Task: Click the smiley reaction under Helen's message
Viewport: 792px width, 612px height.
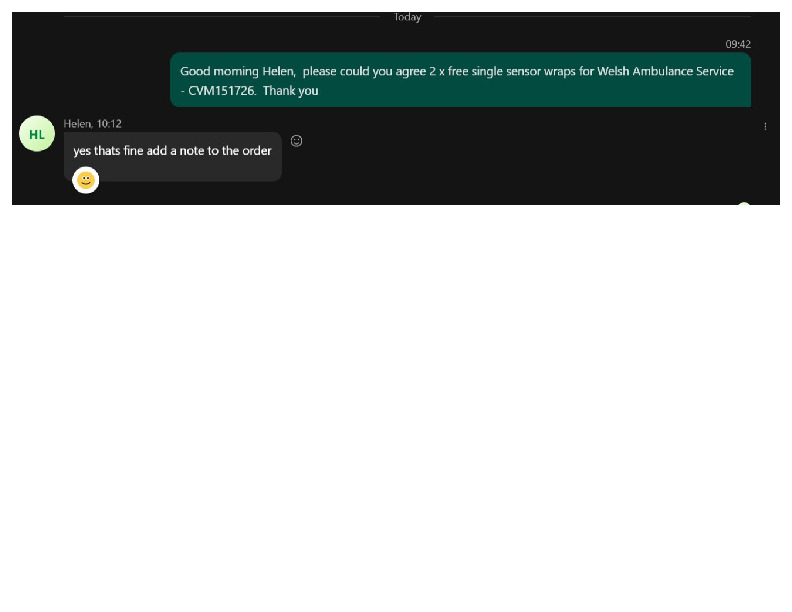Action: tap(86, 180)
